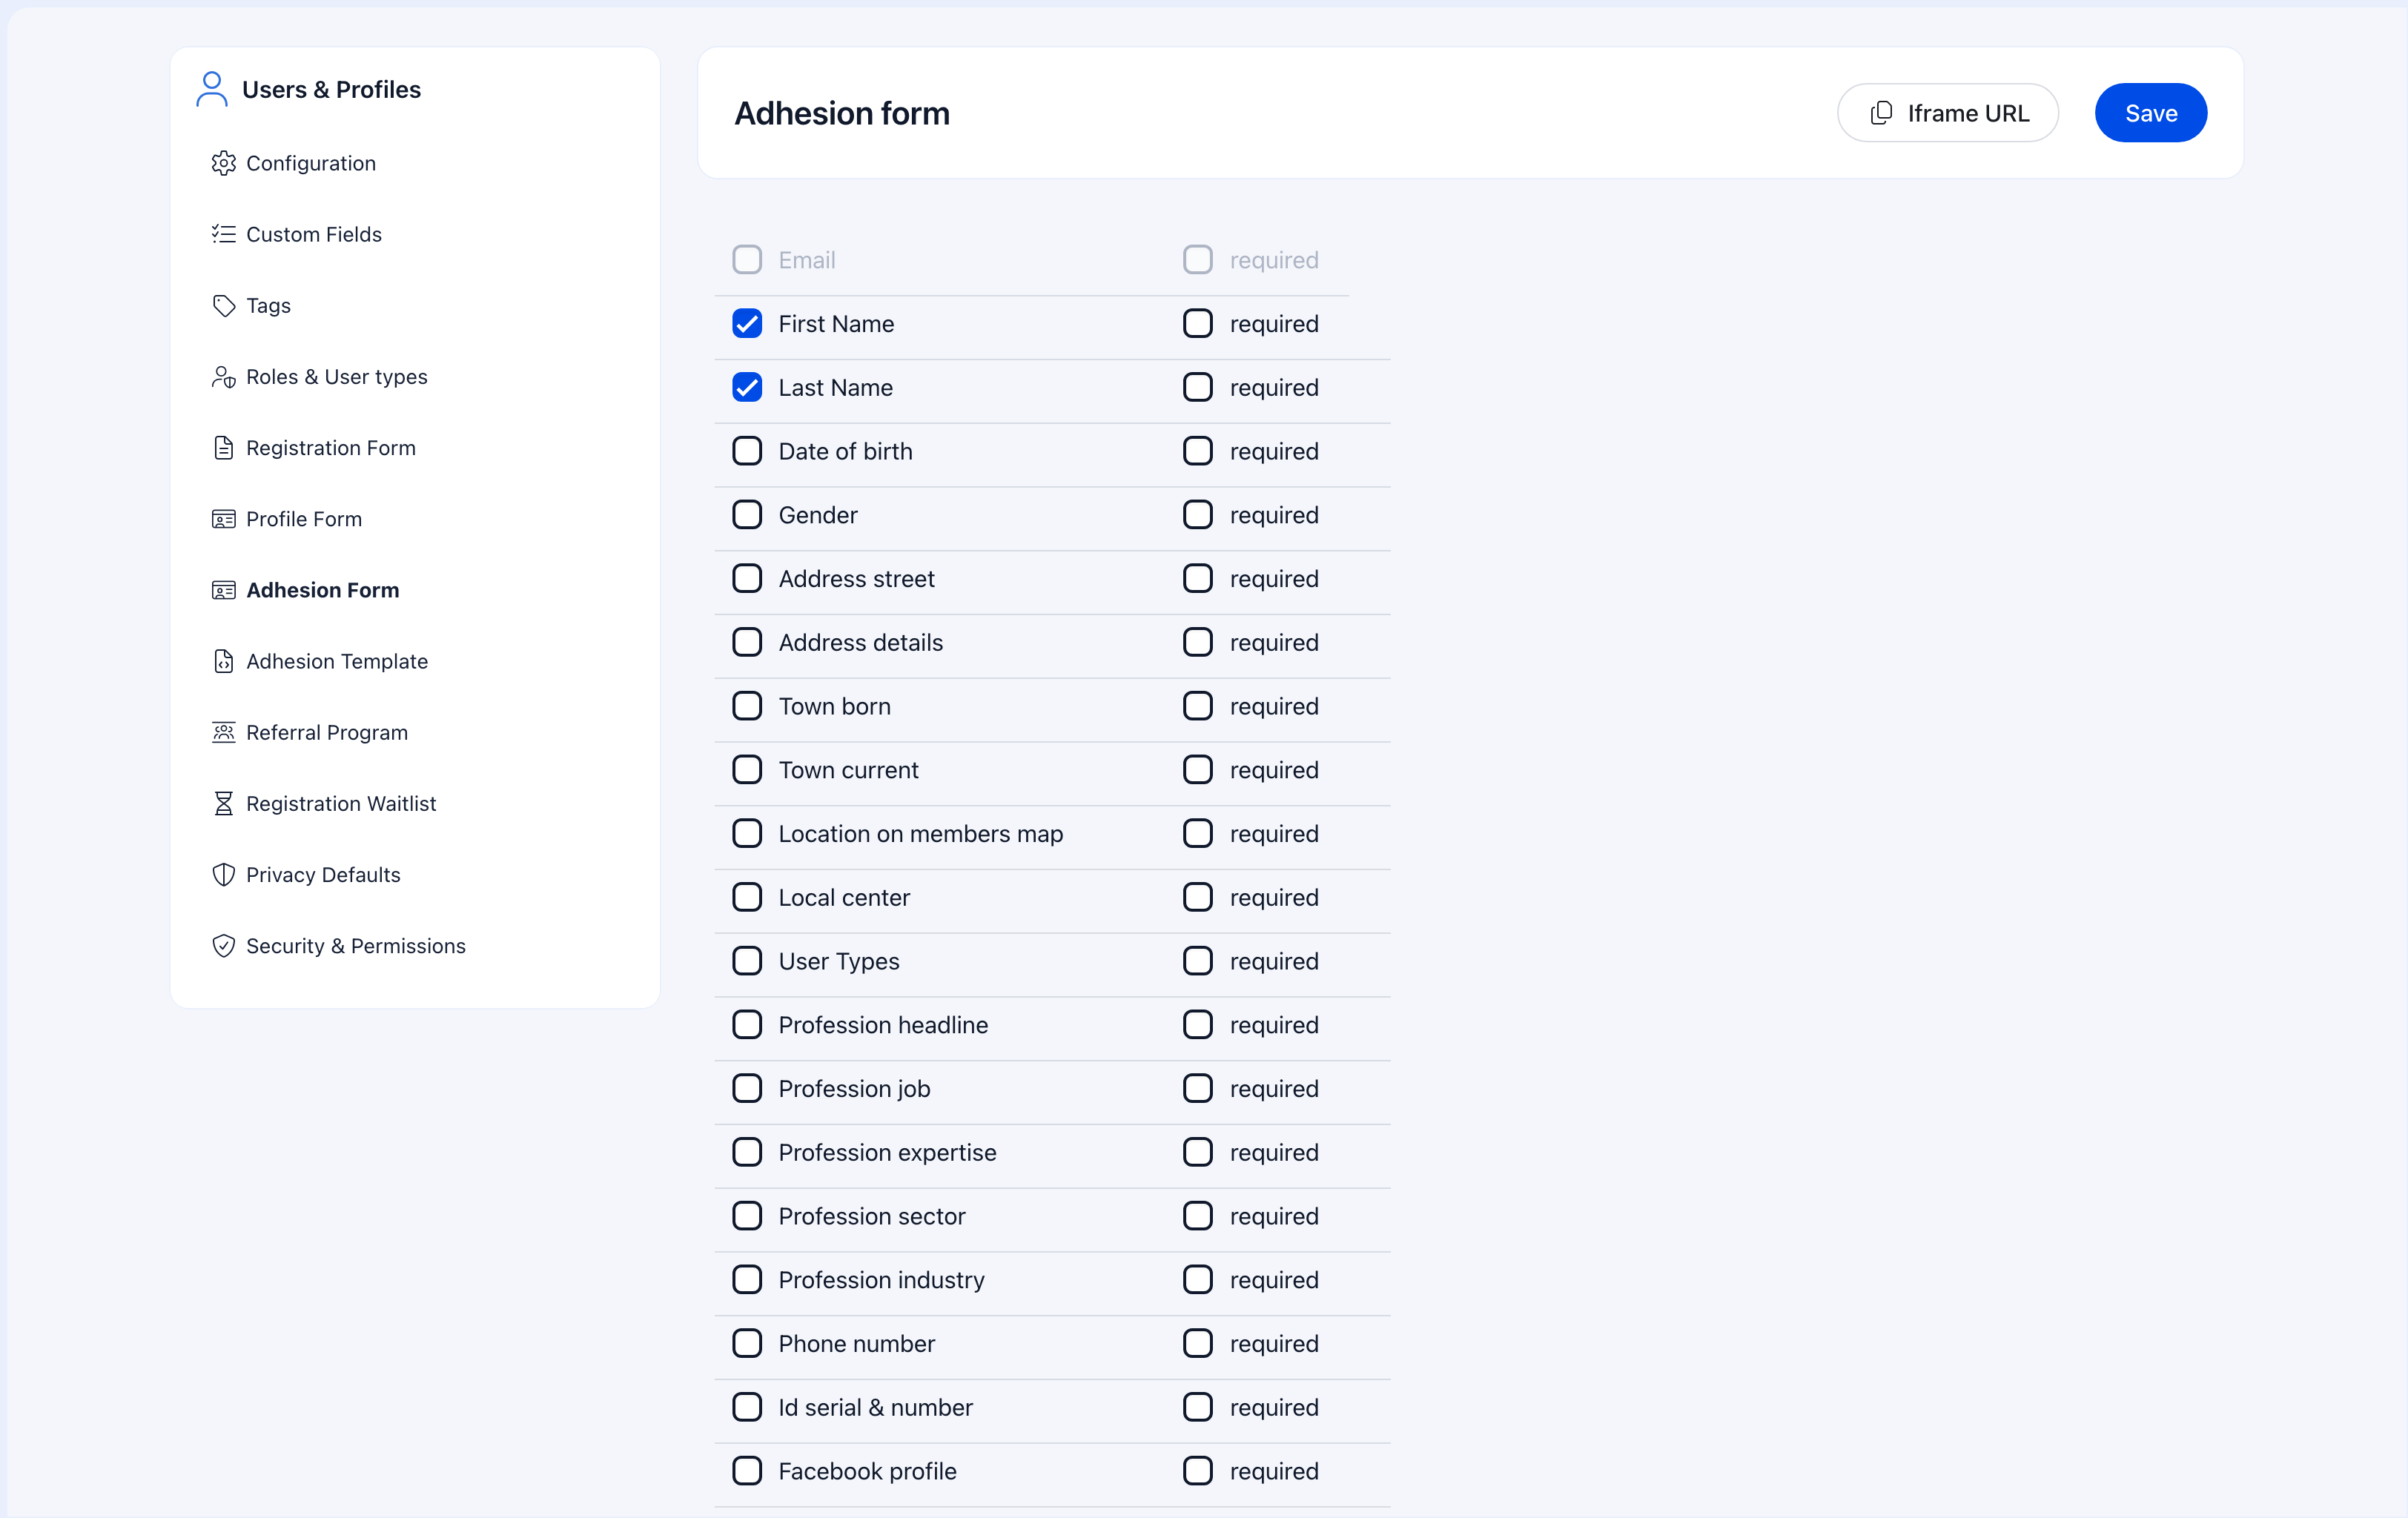
Task: Click the Adhesion Template file icon
Action: [223, 661]
